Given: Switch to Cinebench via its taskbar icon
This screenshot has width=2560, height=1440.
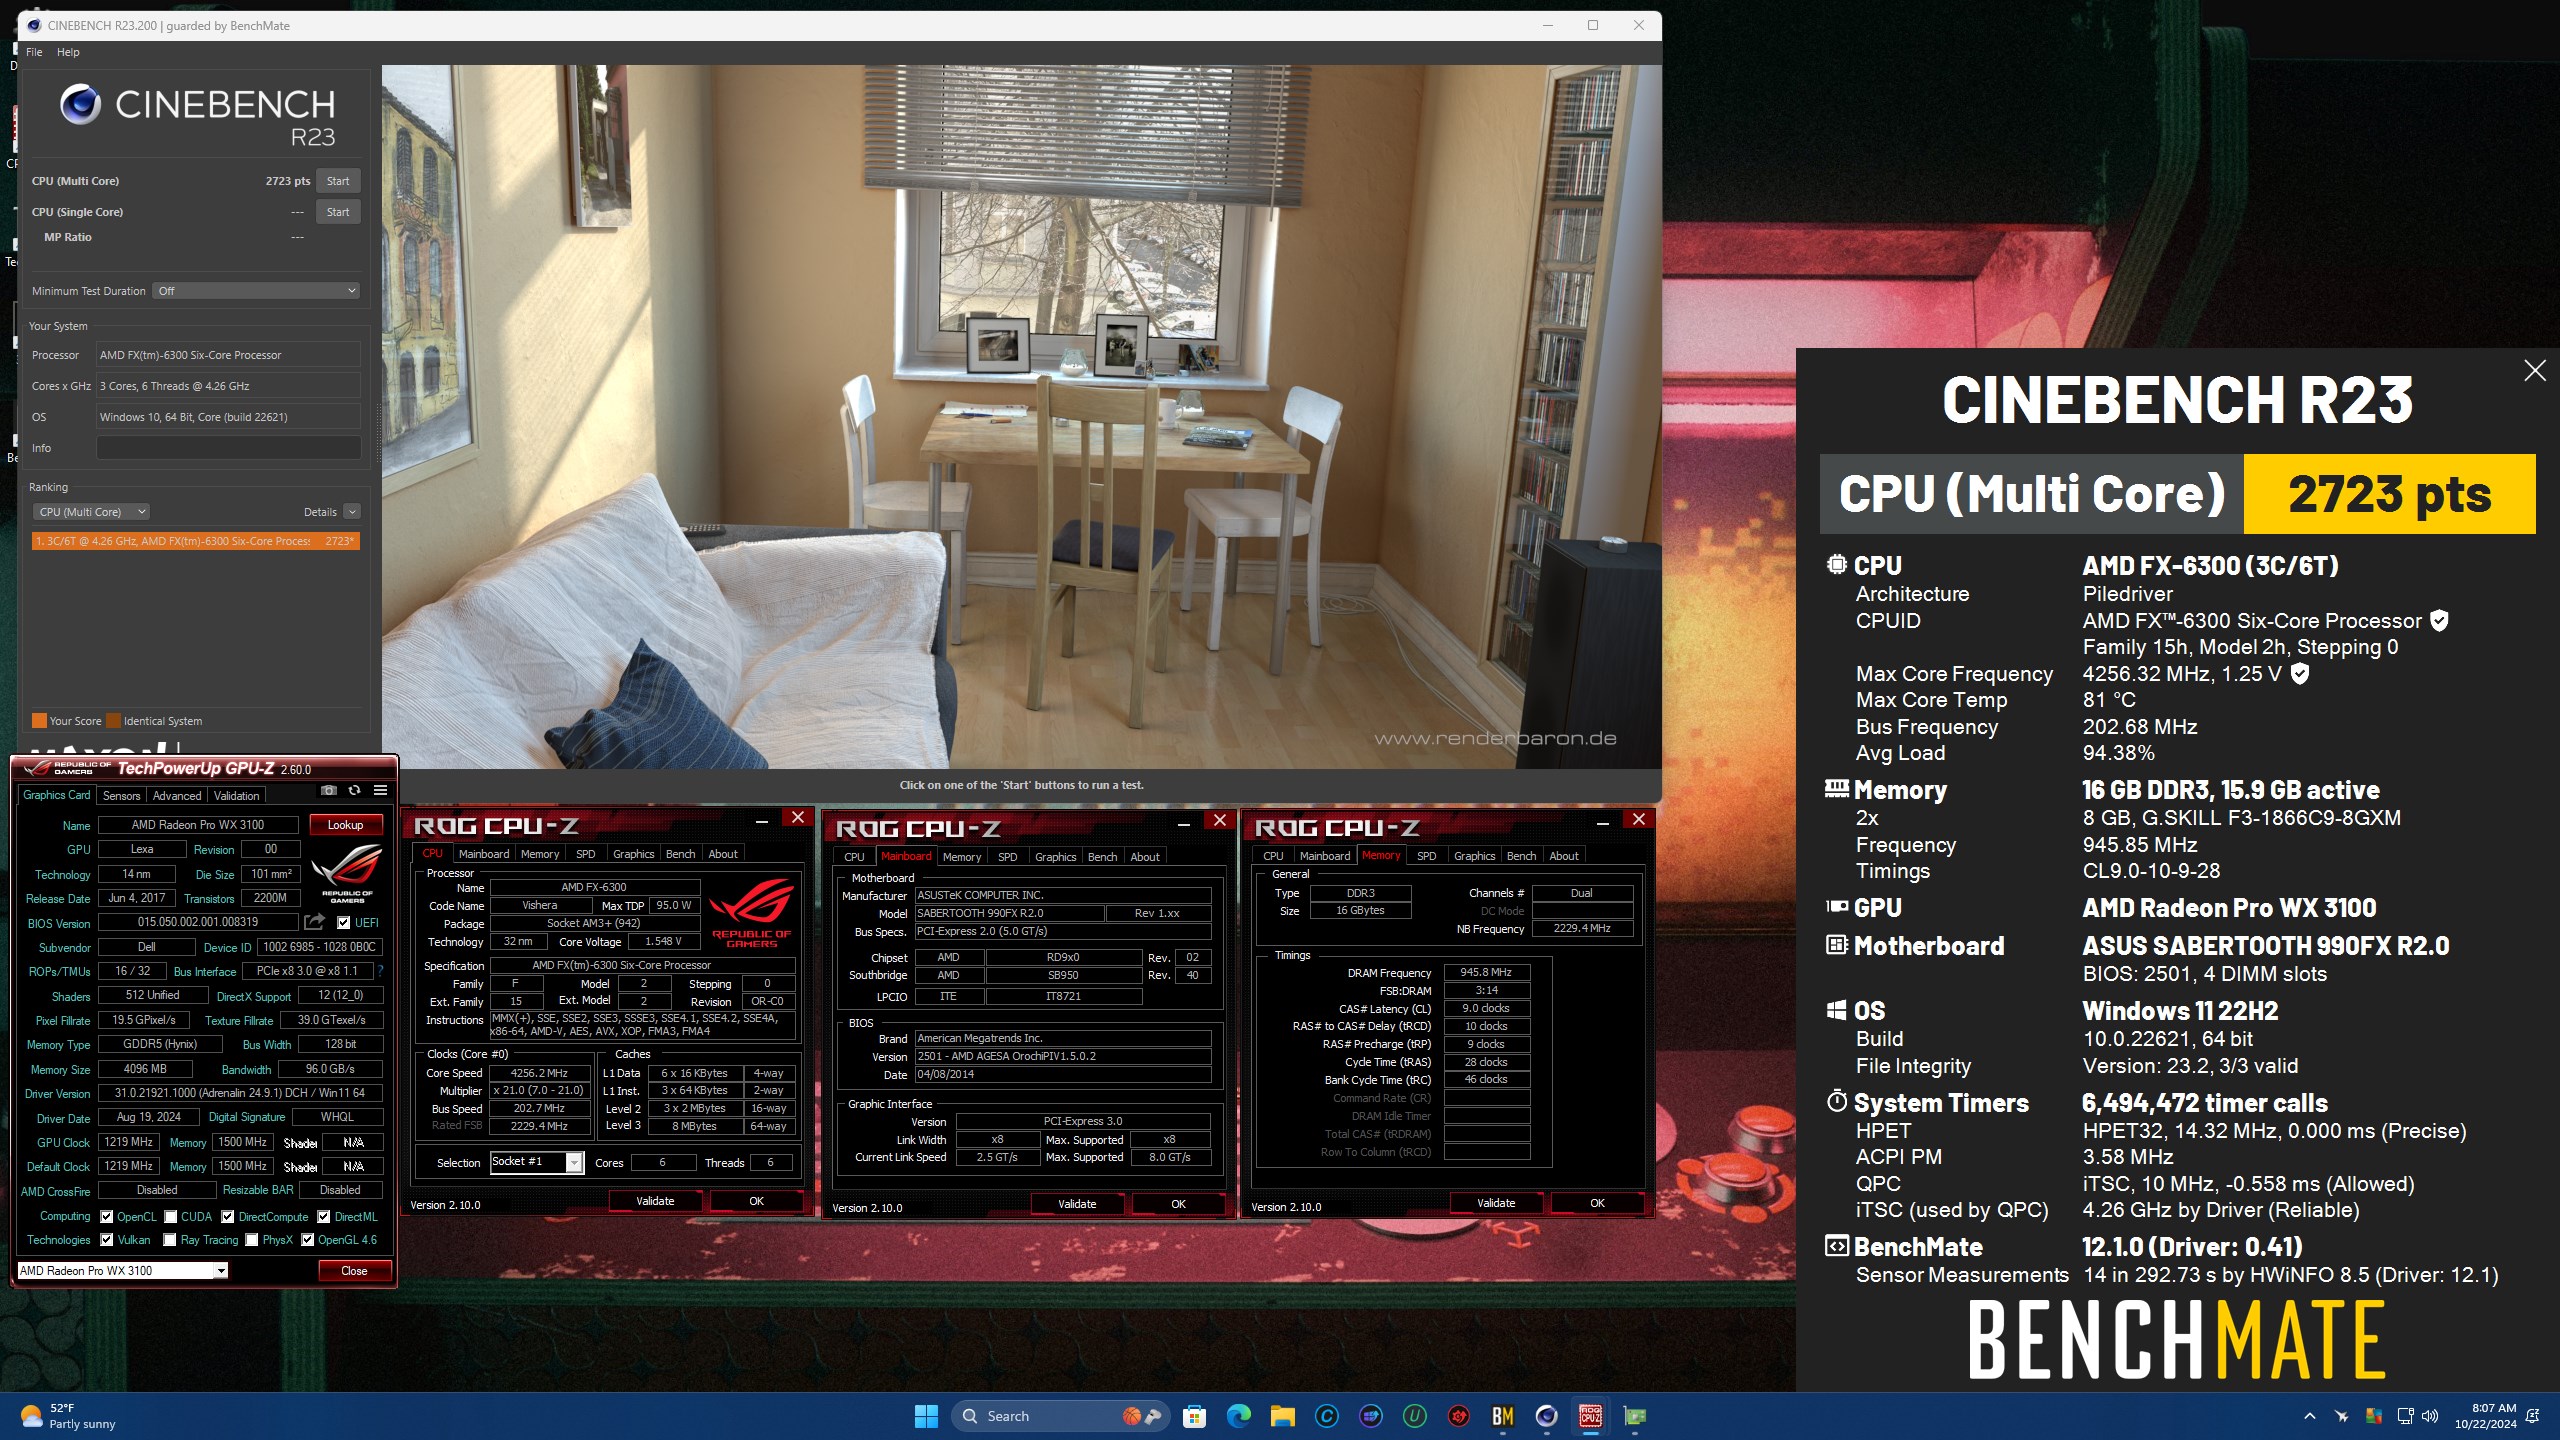Looking at the screenshot, I should tap(1546, 1416).
